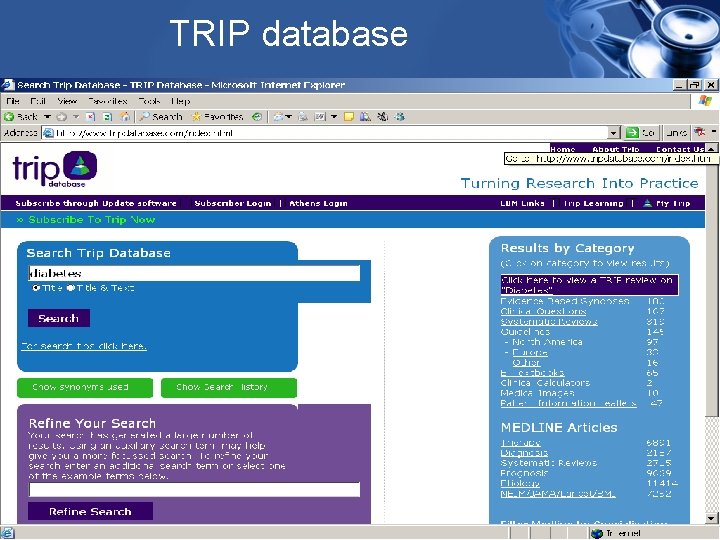720x540 pixels.
Task: Open the Forward button history dropdown
Action: pos(76,117)
